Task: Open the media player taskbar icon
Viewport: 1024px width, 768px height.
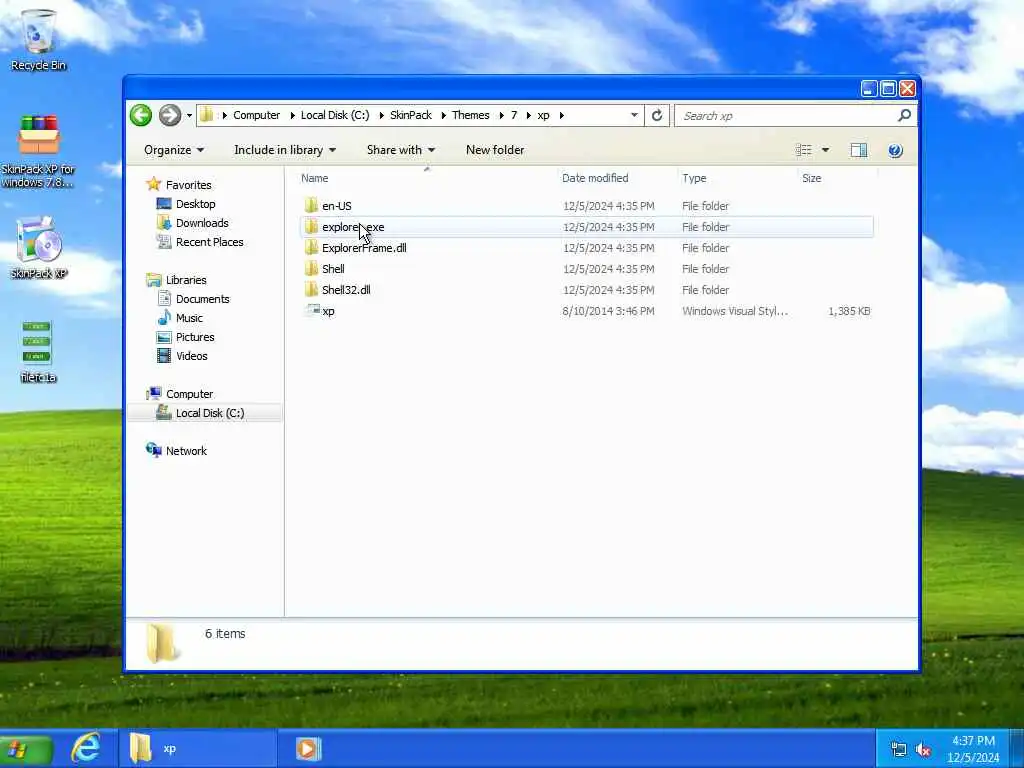Action: (308, 748)
